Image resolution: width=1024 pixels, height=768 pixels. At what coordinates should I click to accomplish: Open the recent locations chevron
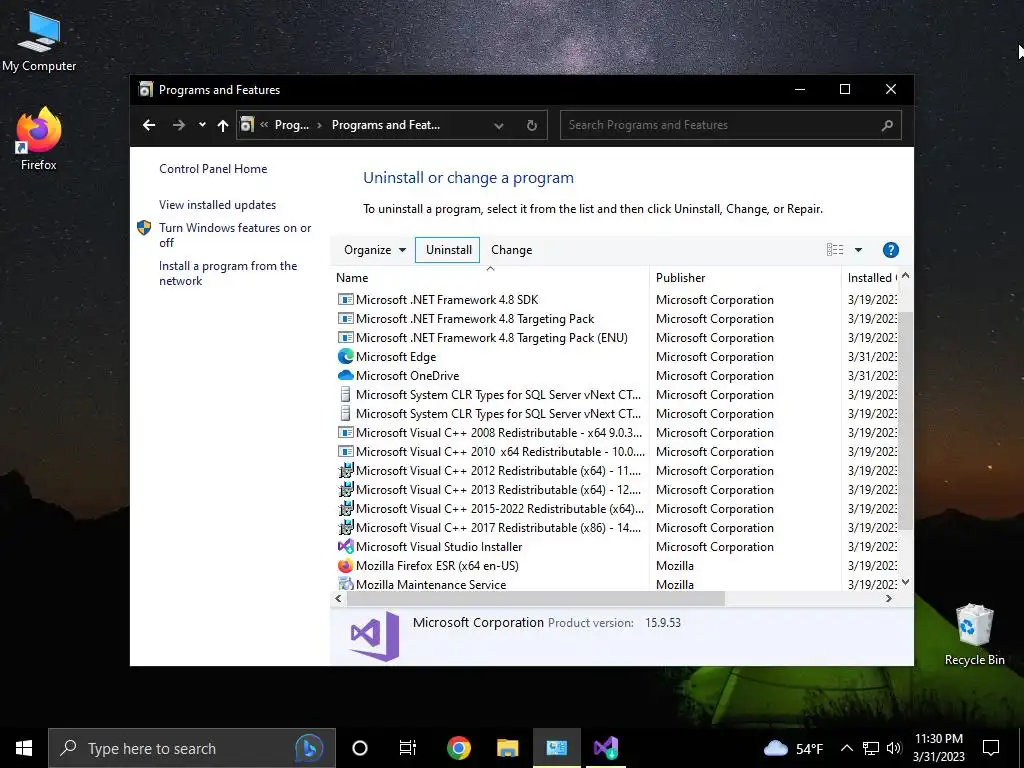pos(202,125)
